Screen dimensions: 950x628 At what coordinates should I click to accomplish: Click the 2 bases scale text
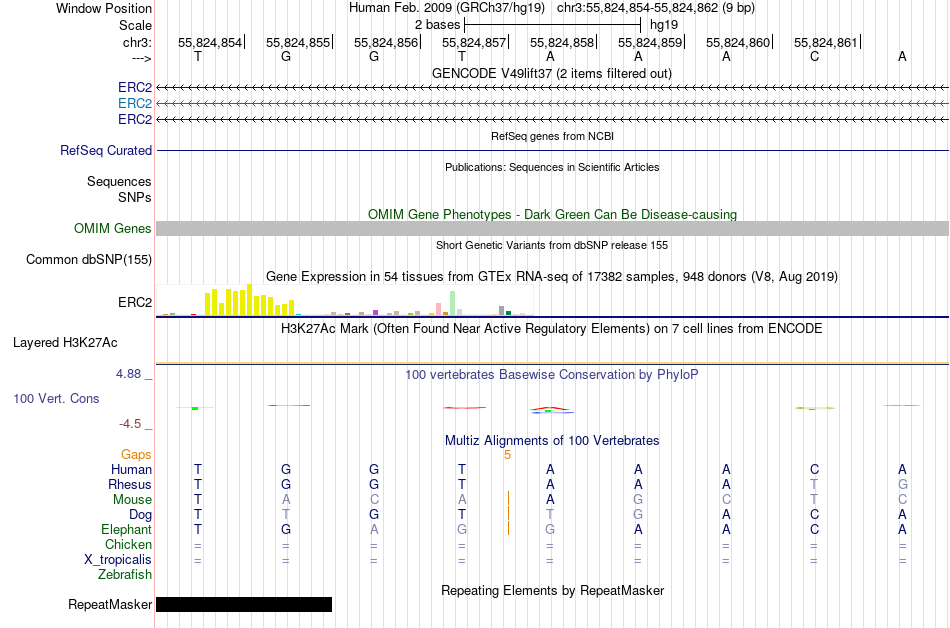tap(437, 25)
